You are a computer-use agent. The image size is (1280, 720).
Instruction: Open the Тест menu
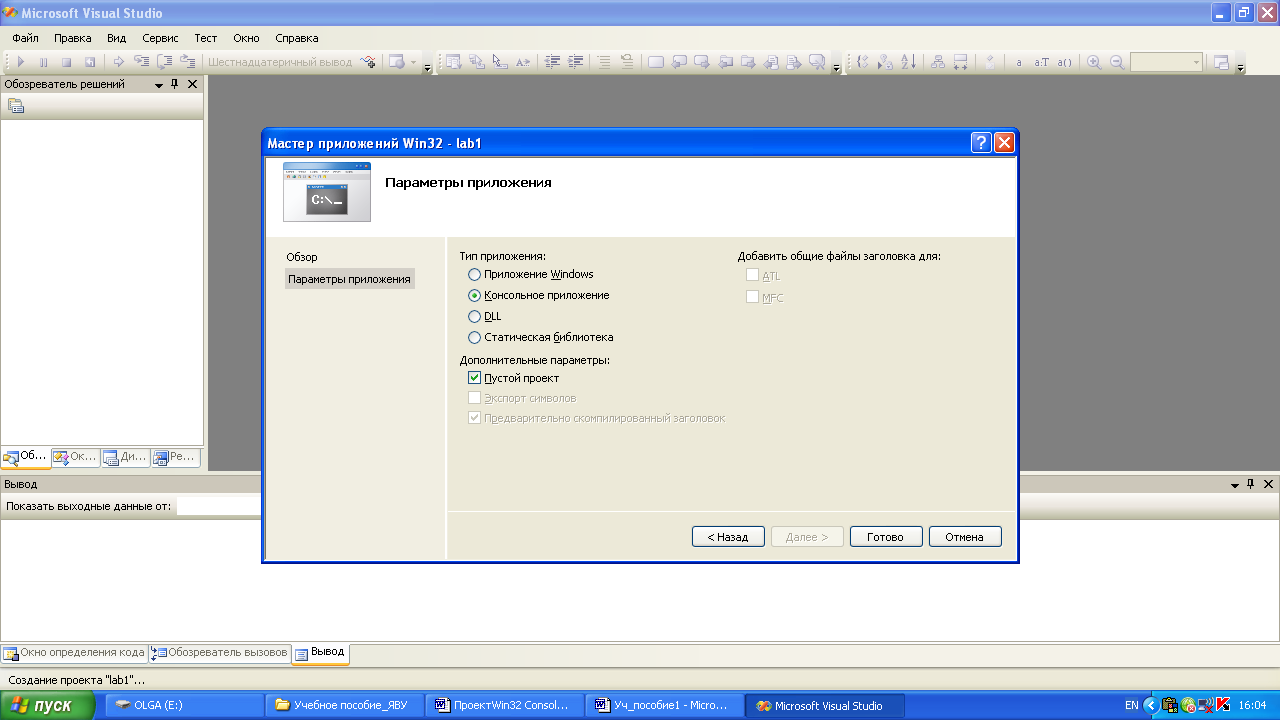click(x=206, y=38)
